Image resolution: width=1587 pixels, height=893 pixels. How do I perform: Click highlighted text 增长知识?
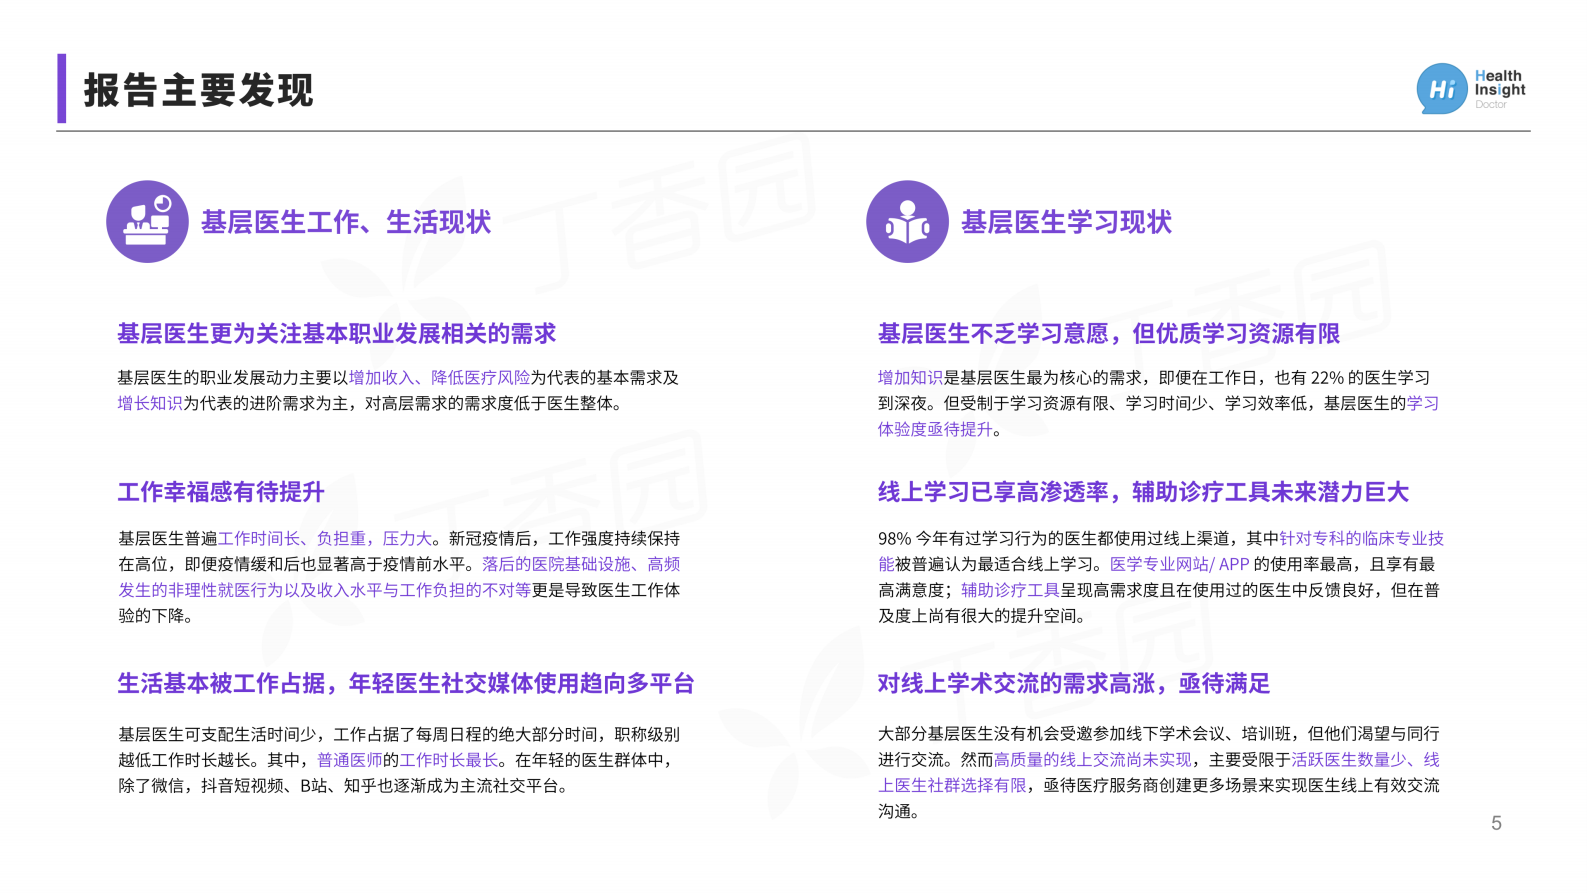click(x=150, y=404)
